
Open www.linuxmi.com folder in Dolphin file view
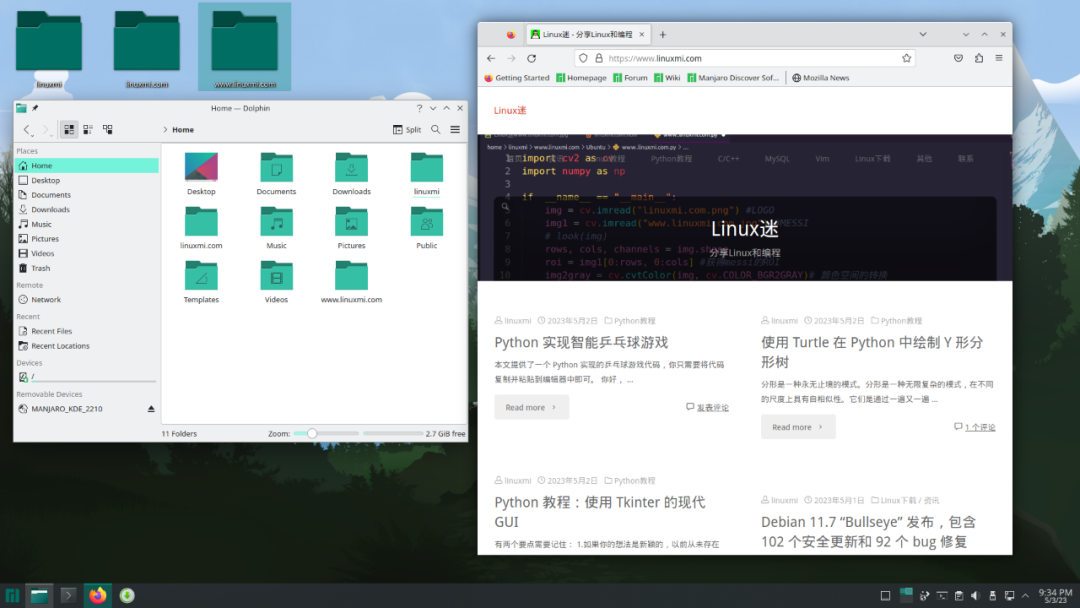[x=351, y=282]
